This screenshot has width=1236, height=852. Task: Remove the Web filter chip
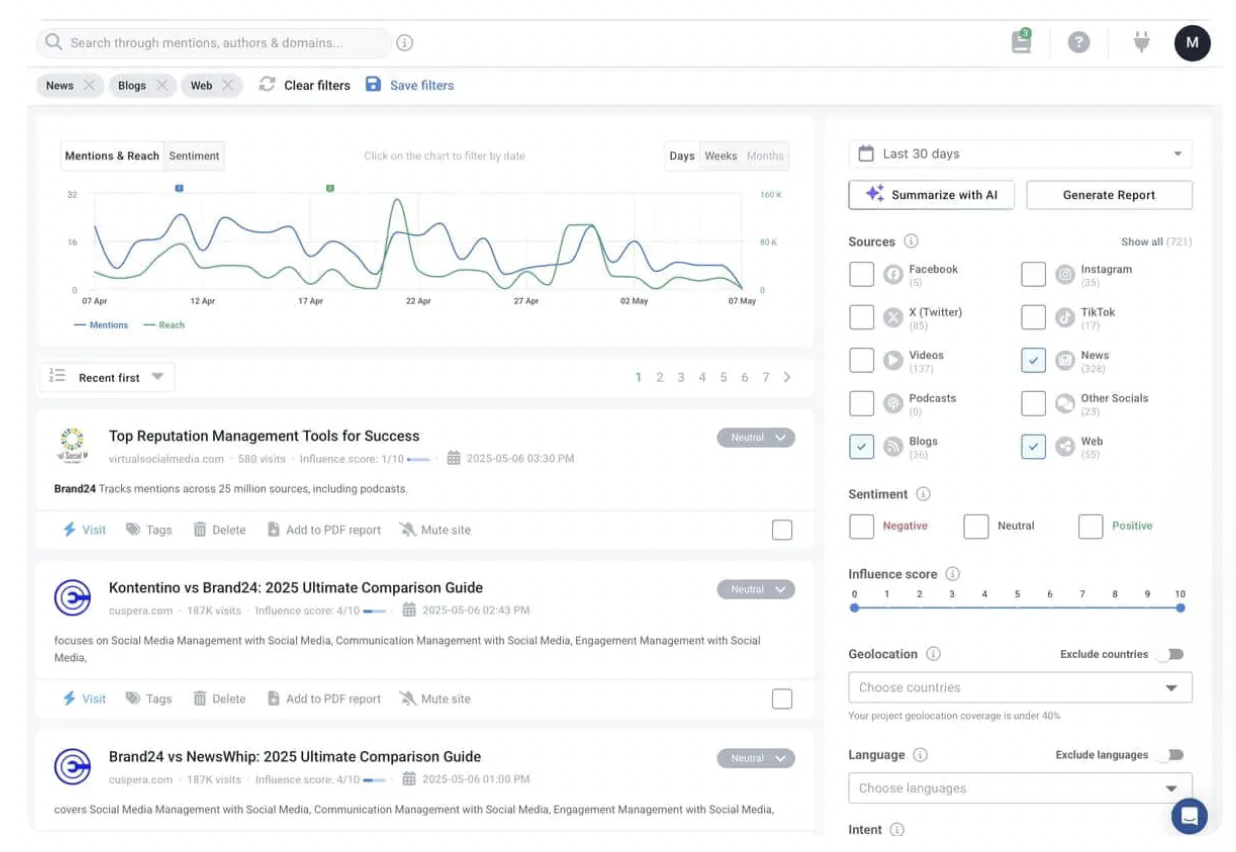click(229, 85)
